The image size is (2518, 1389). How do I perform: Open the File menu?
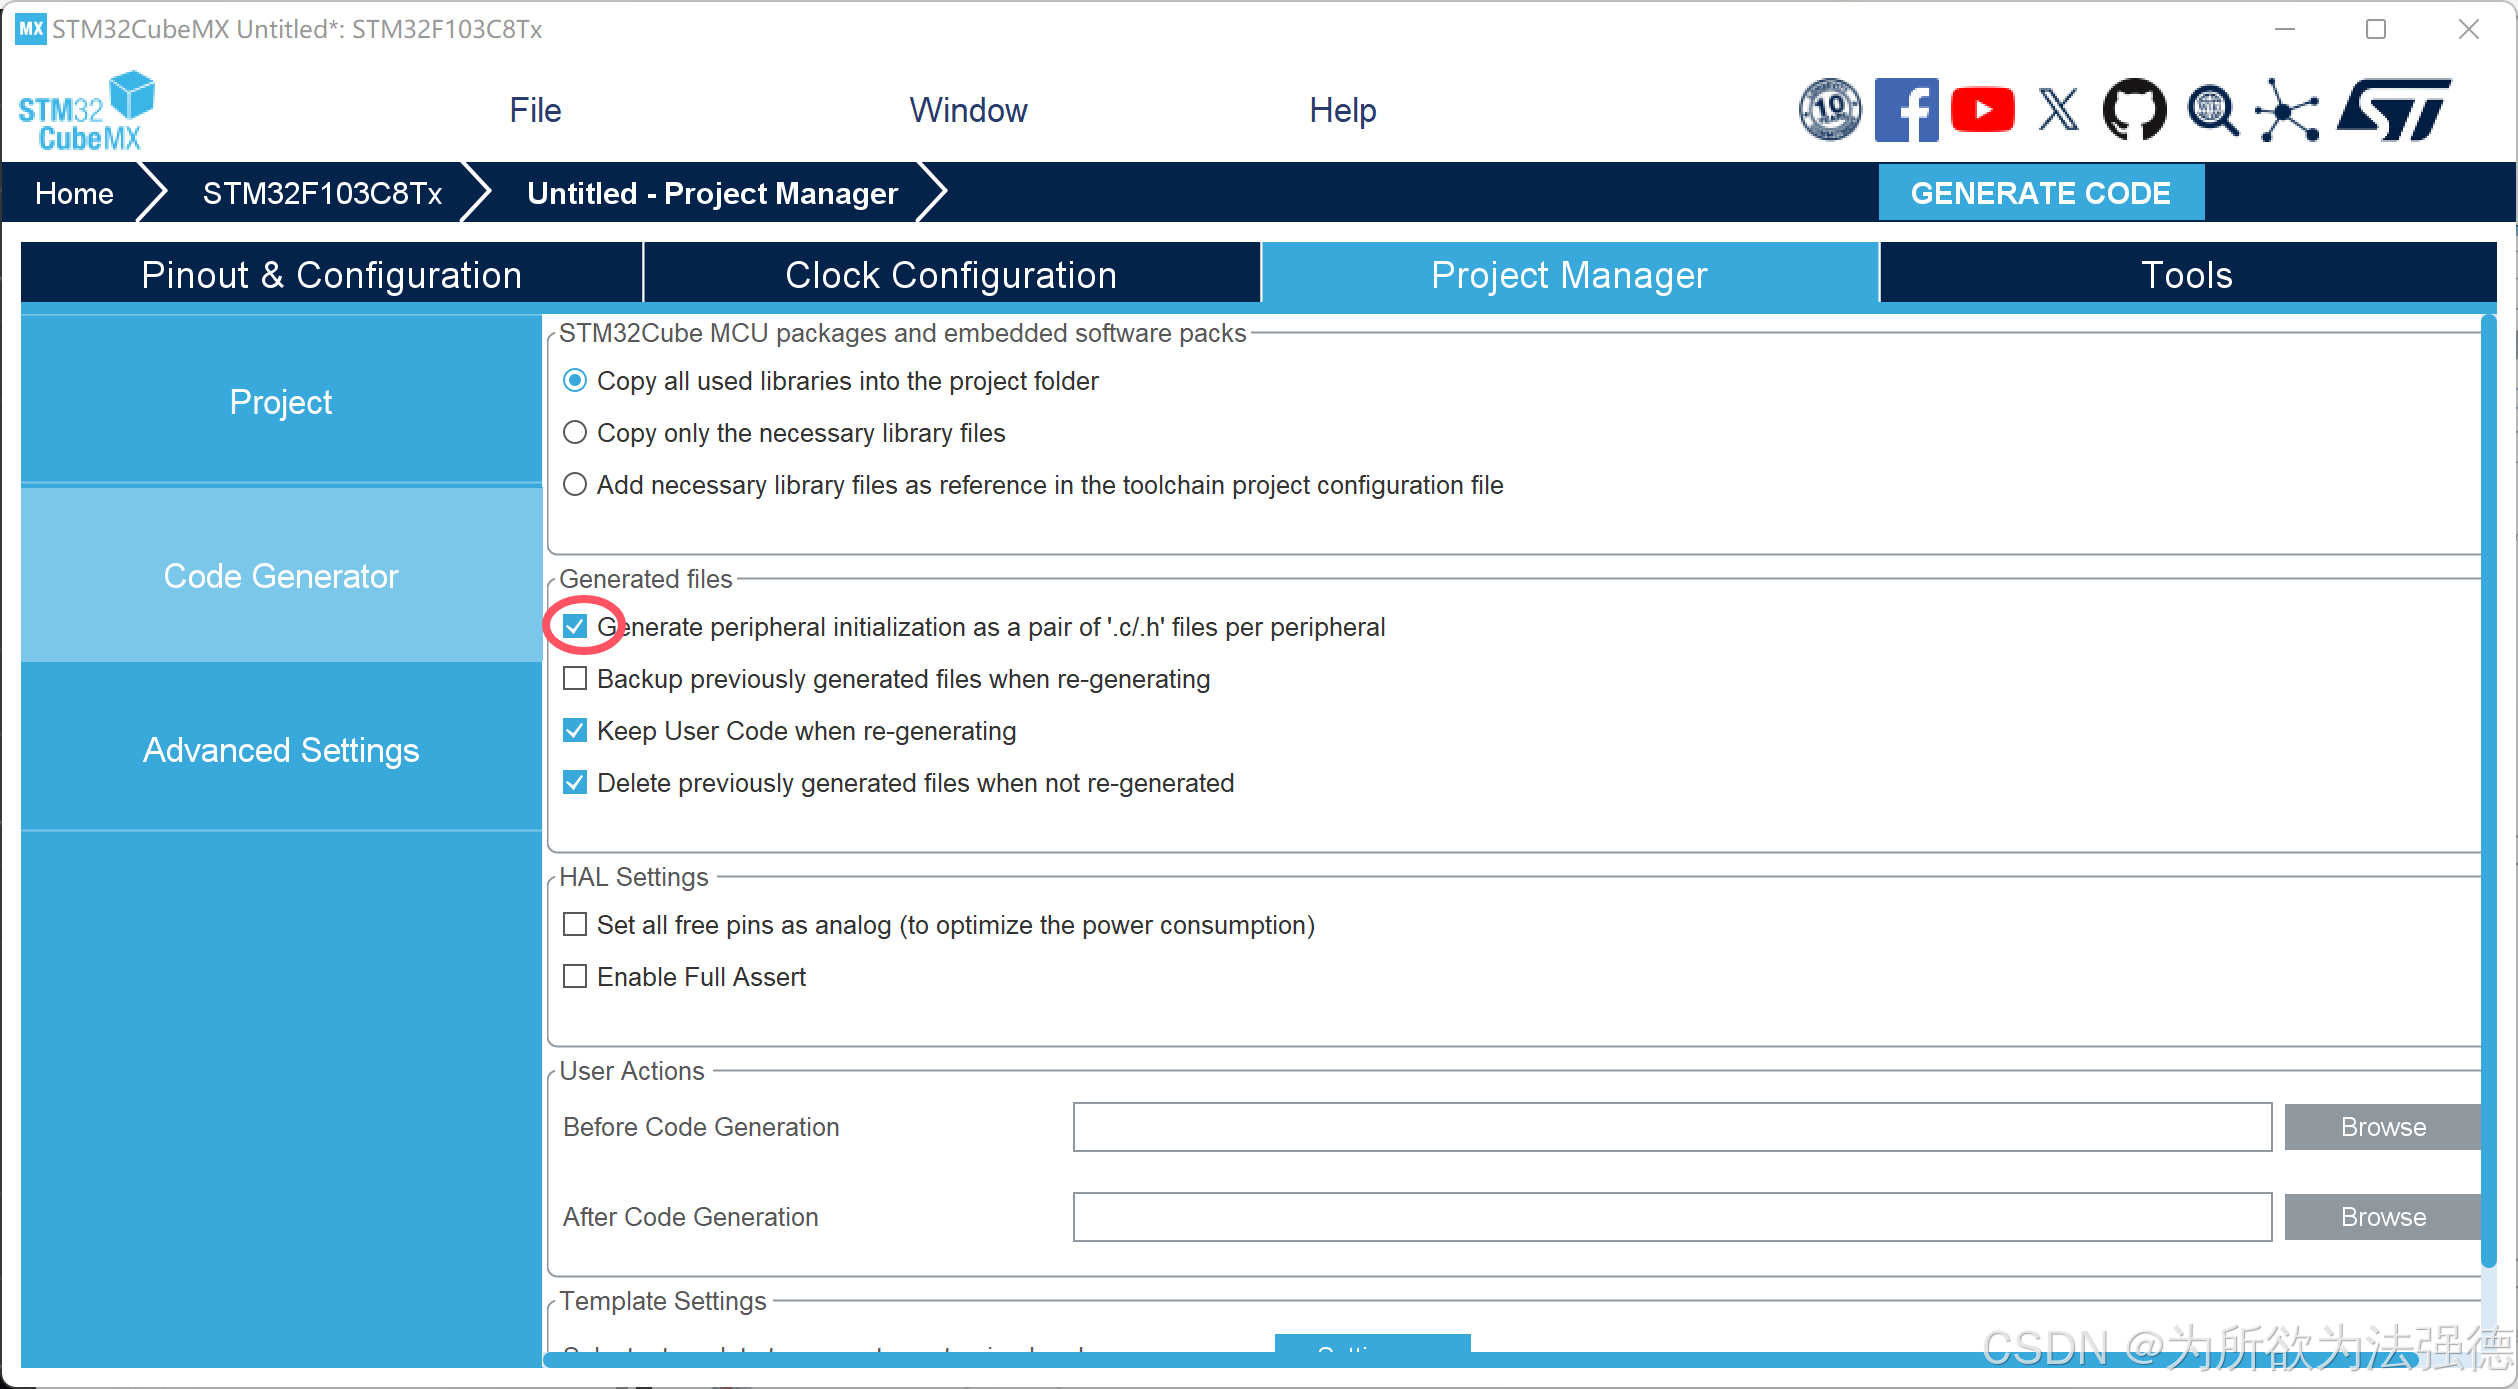535,110
